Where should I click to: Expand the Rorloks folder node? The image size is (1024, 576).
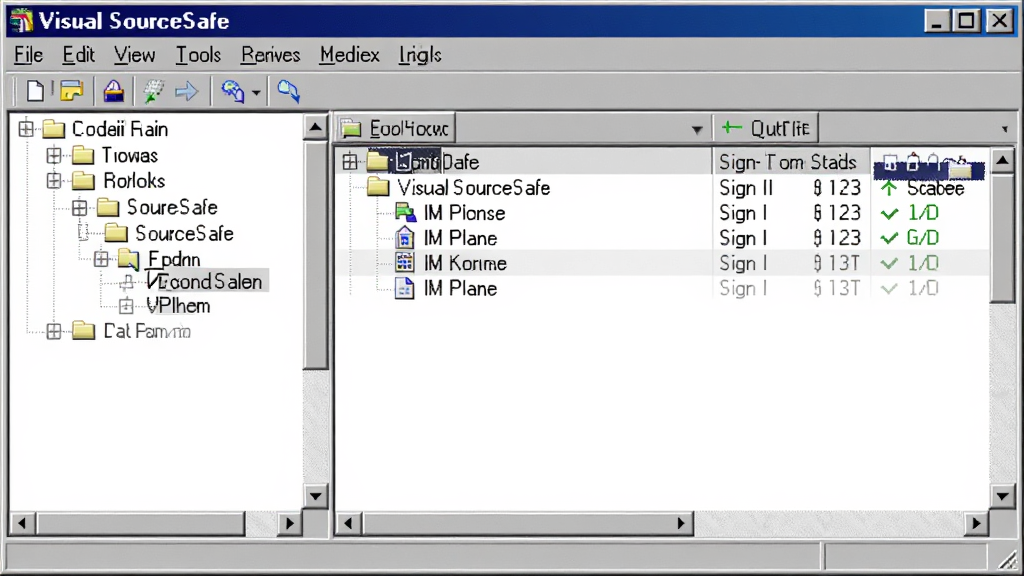tap(54, 180)
